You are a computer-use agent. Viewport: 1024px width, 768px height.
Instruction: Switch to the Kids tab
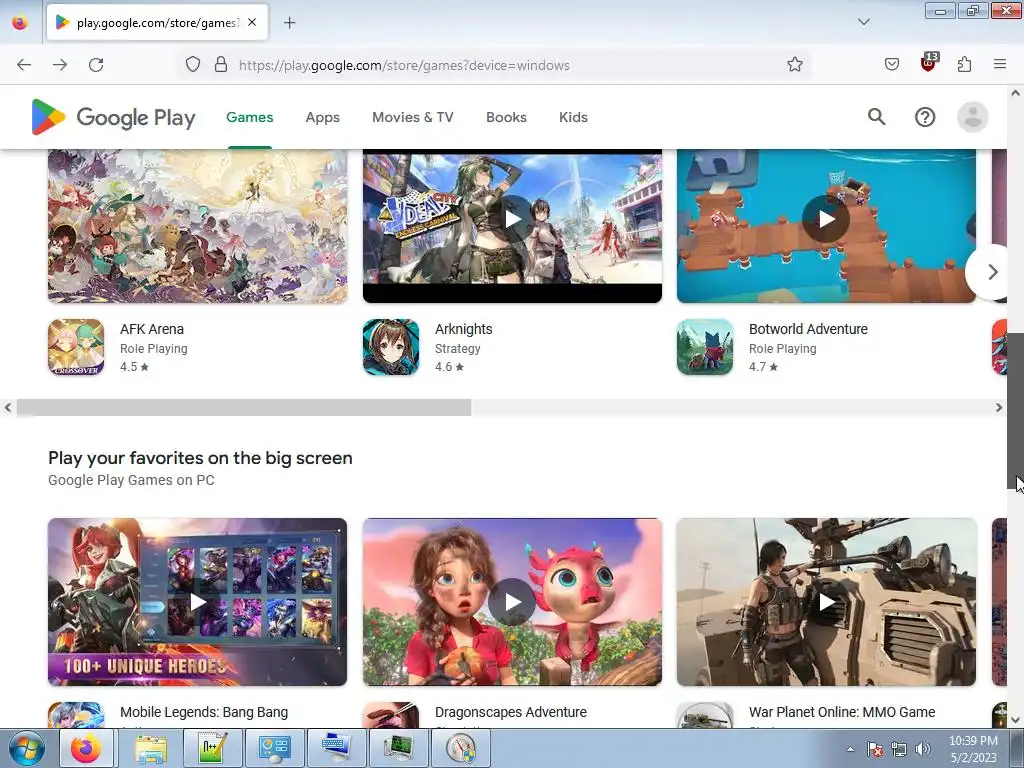[573, 118]
